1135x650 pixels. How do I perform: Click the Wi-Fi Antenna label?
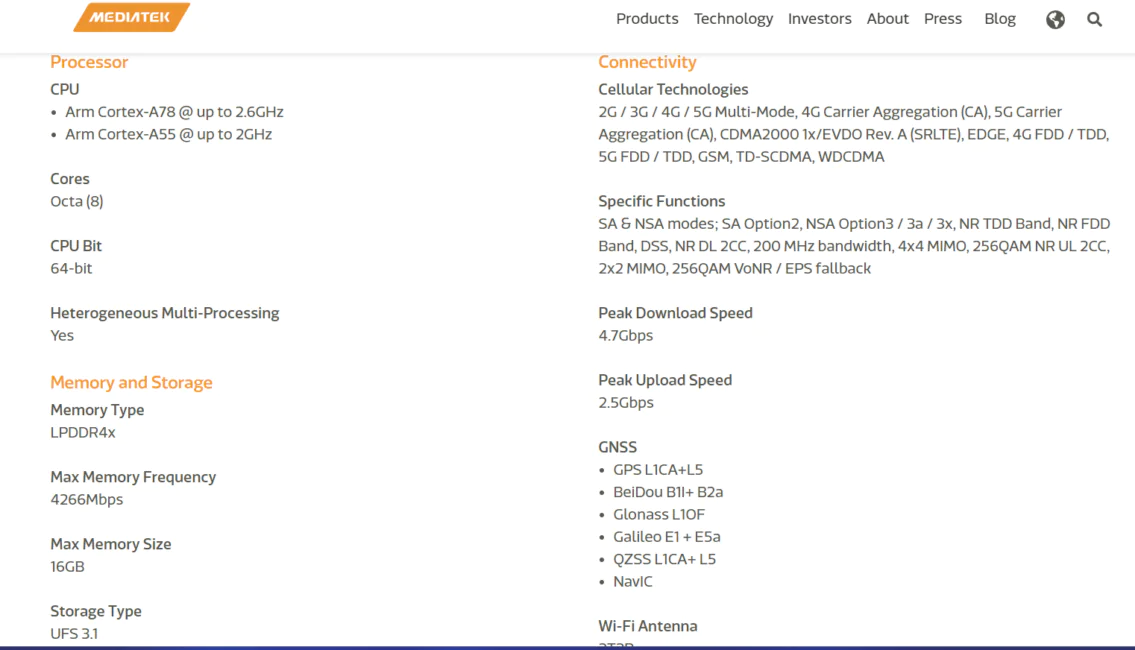coord(648,626)
